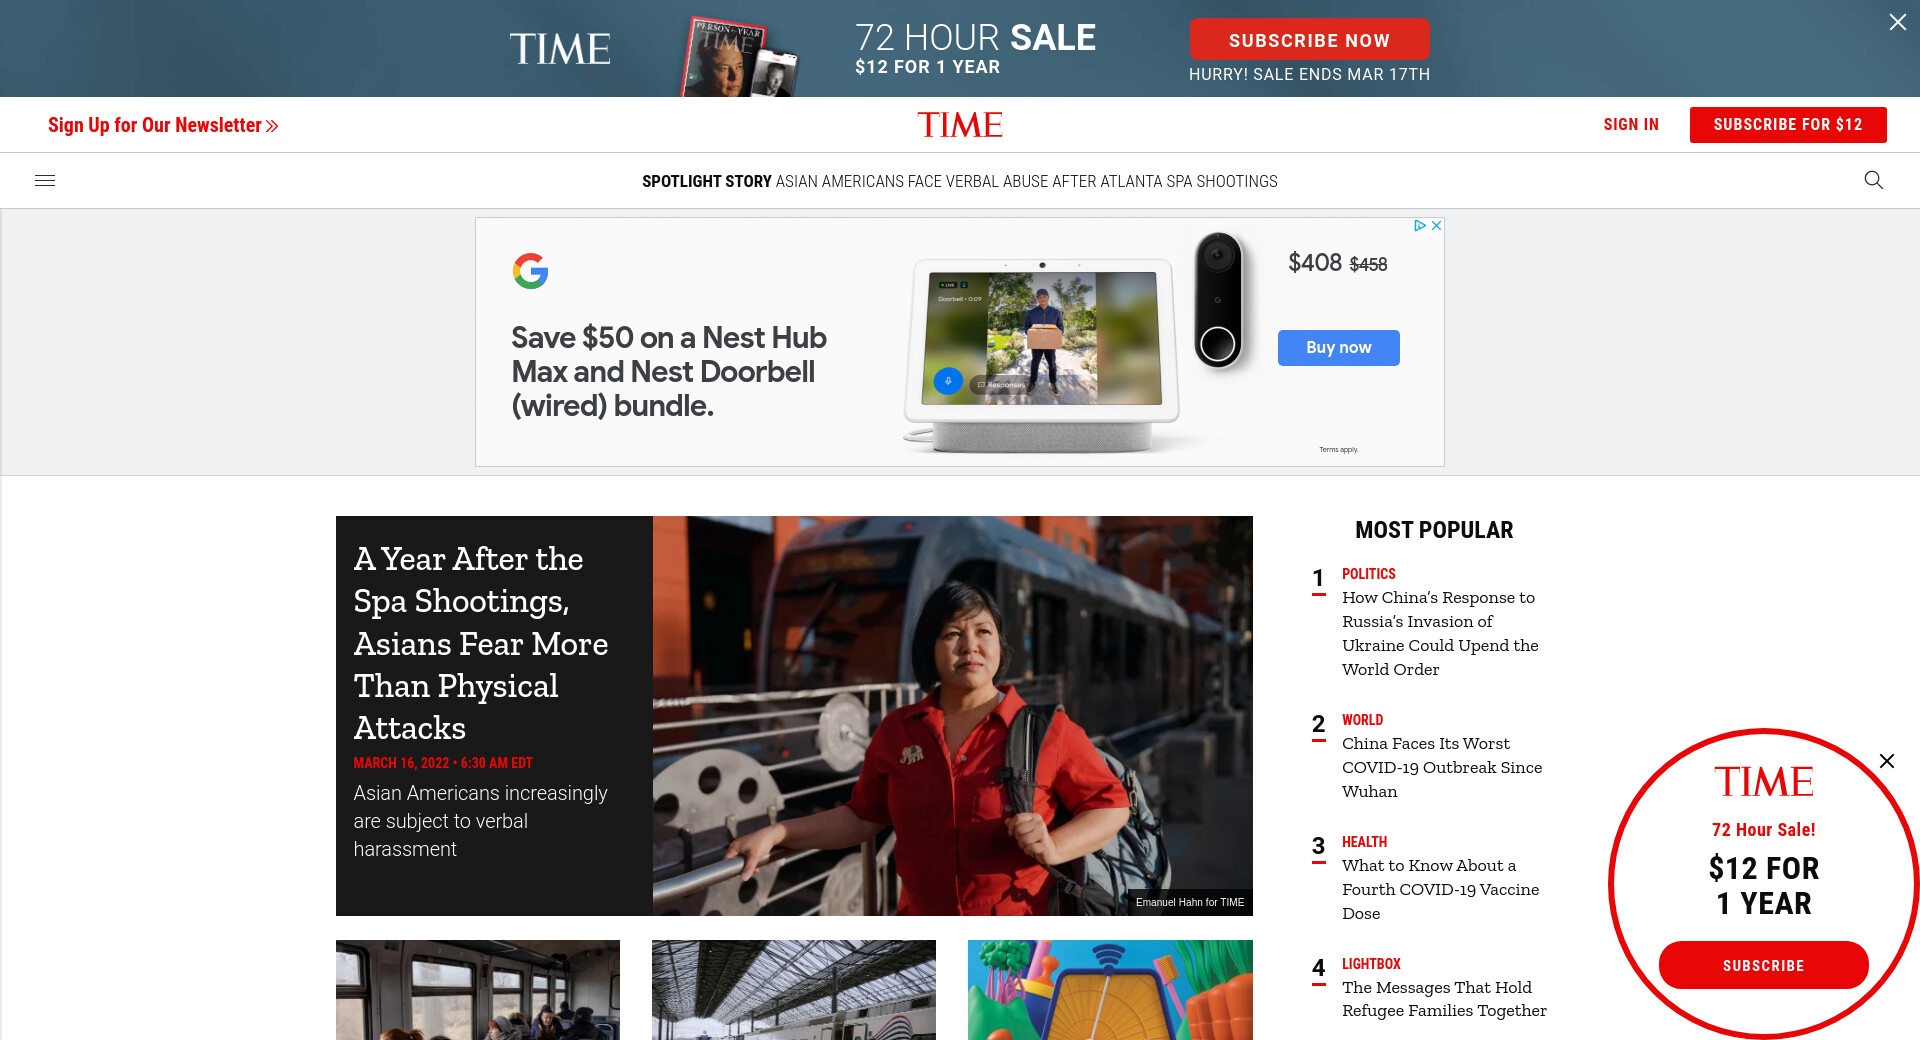Click Sign In link

click(x=1631, y=125)
